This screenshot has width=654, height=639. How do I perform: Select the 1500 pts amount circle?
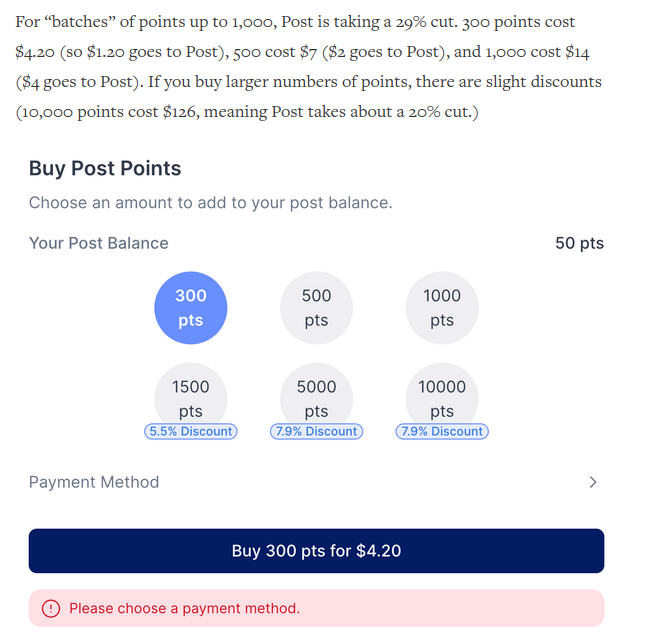click(x=190, y=397)
